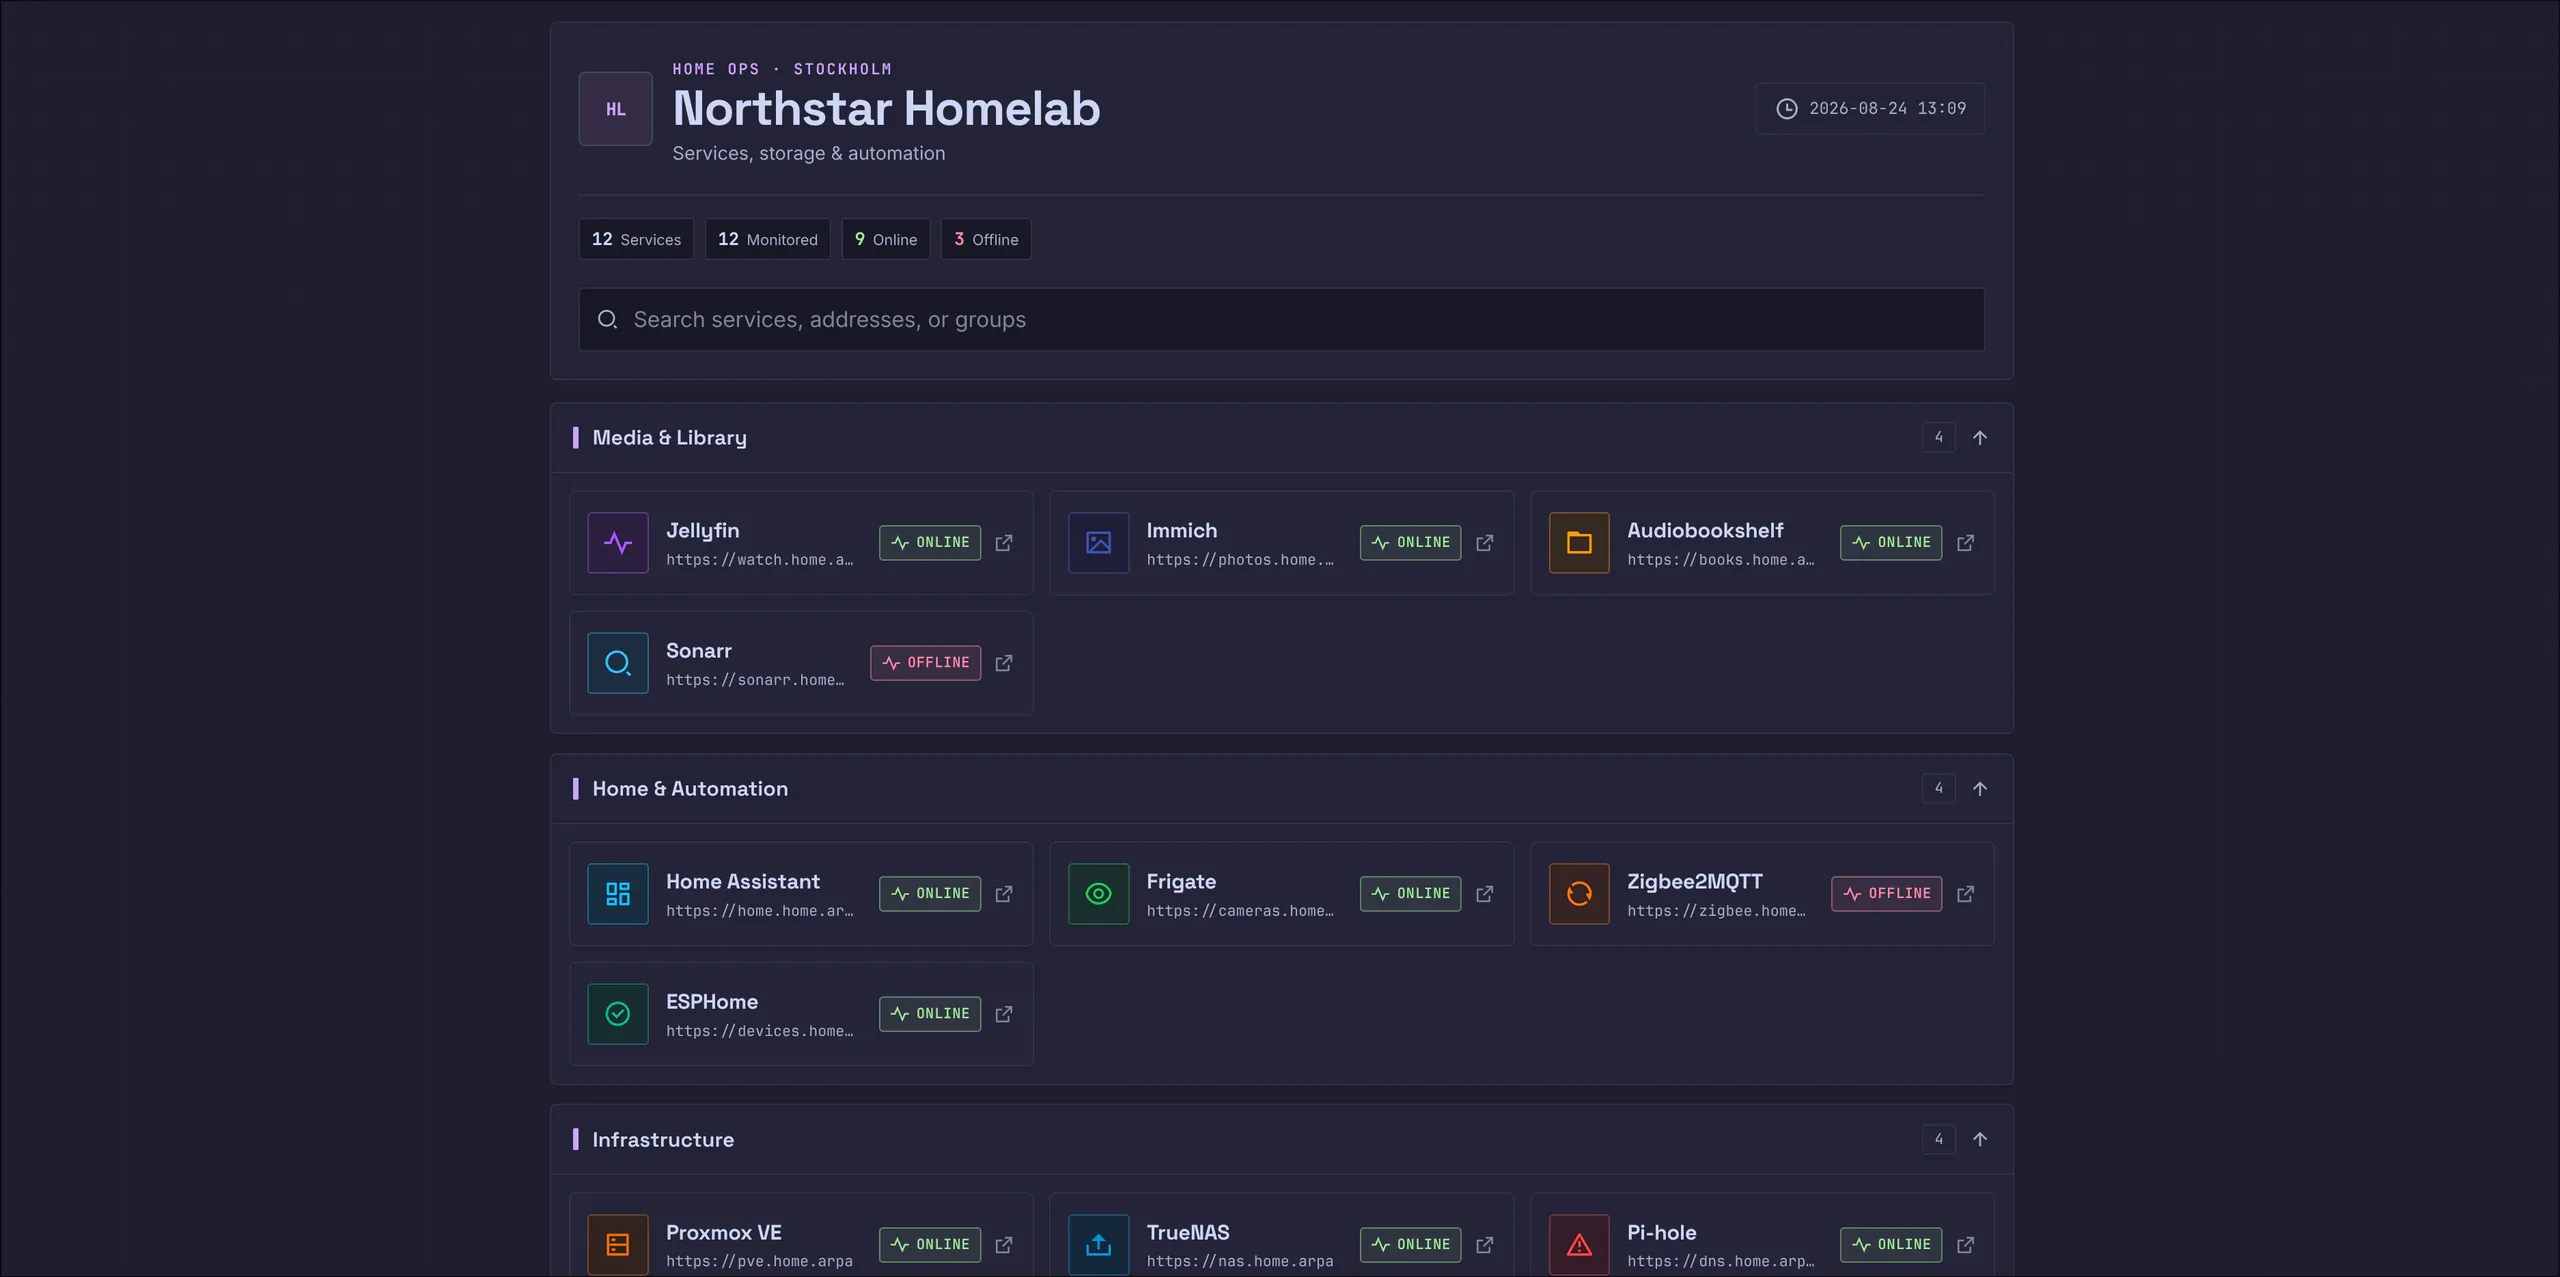Focus the search services input field

tap(1282, 320)
